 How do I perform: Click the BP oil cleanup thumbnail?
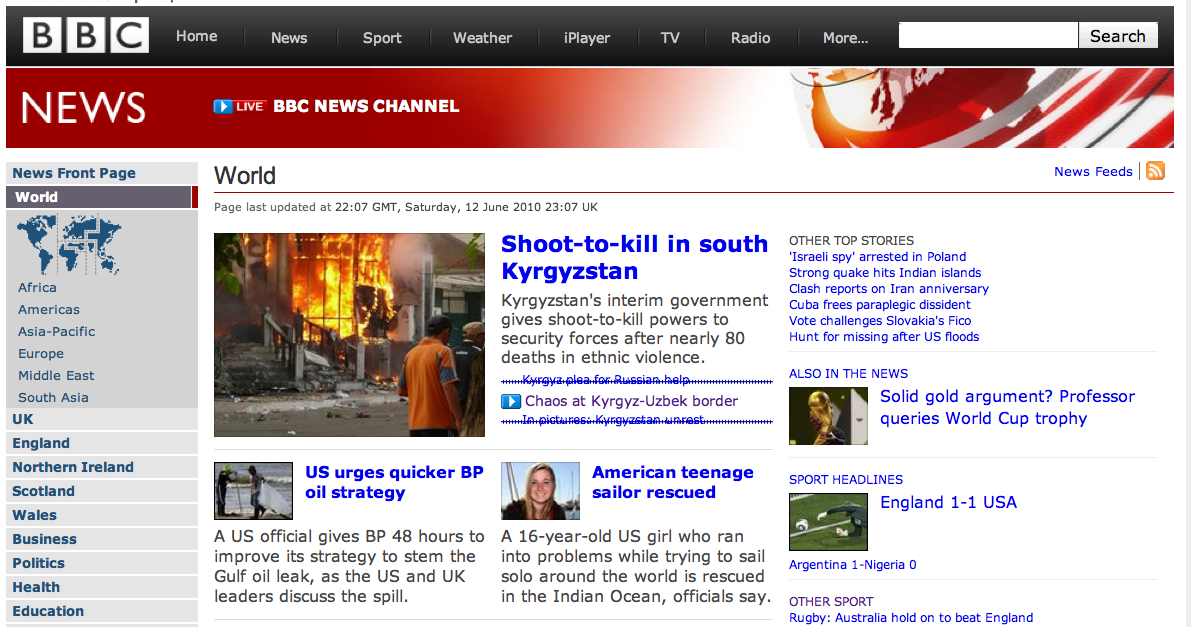[x=254, y=491]
